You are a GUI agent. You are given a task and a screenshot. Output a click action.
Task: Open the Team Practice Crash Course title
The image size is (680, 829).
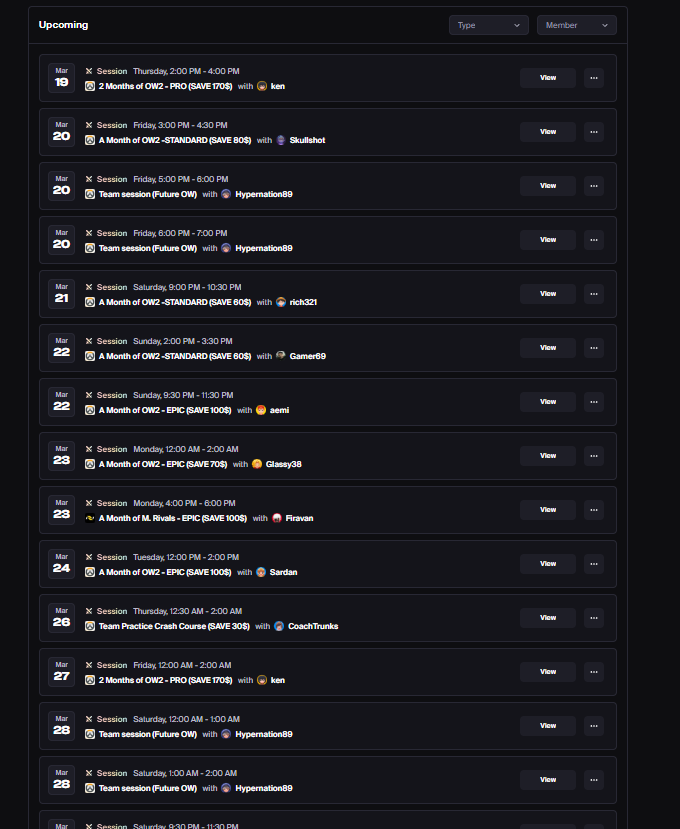point(174,626)
